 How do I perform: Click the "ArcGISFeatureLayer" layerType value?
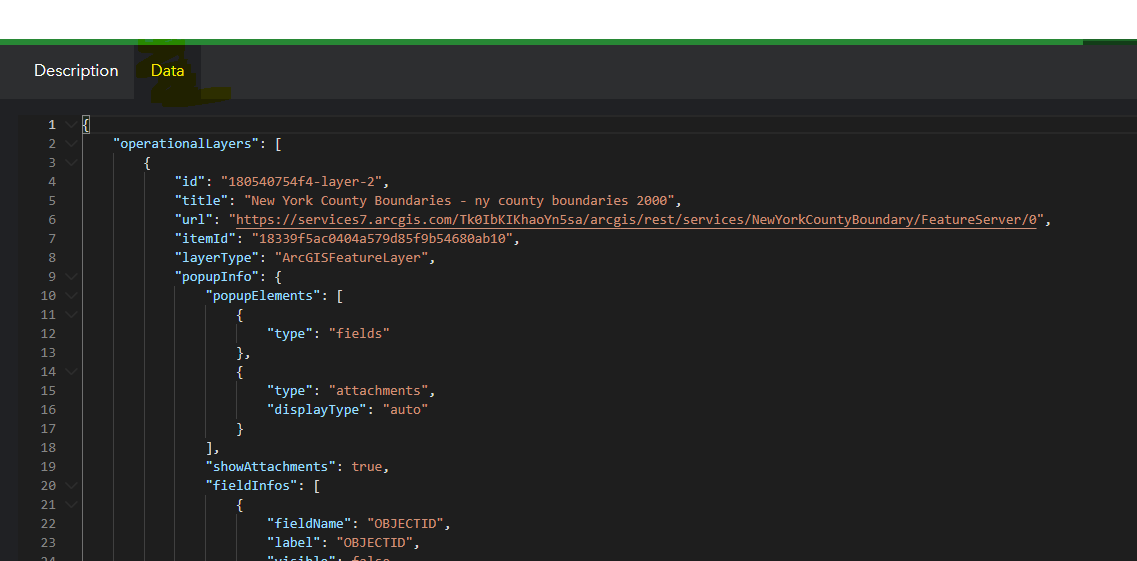tap(355, 258)
